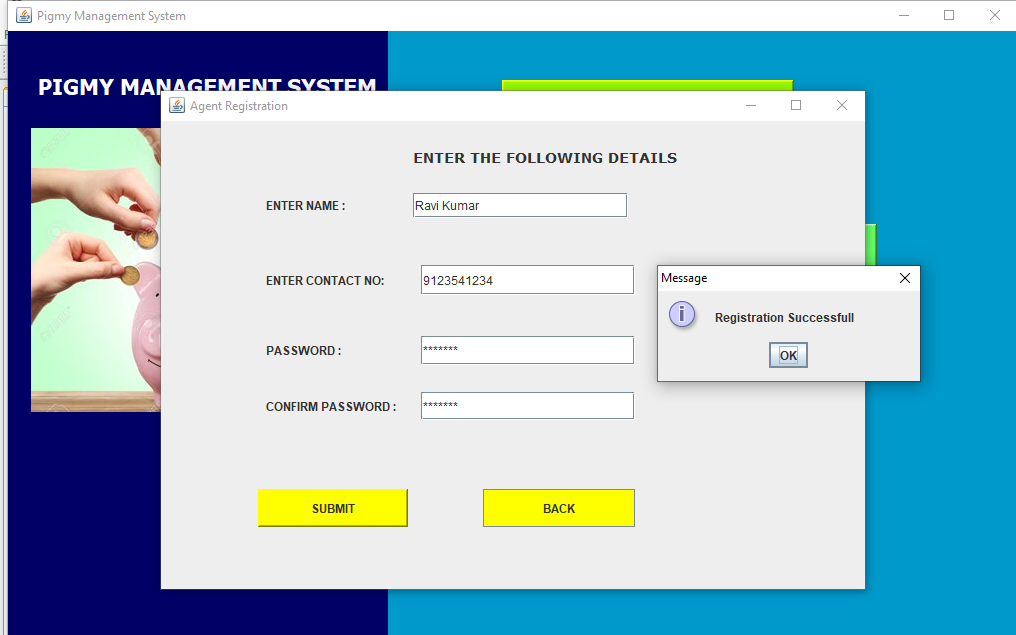Minimize the Agent Registration window

(750, 105)
